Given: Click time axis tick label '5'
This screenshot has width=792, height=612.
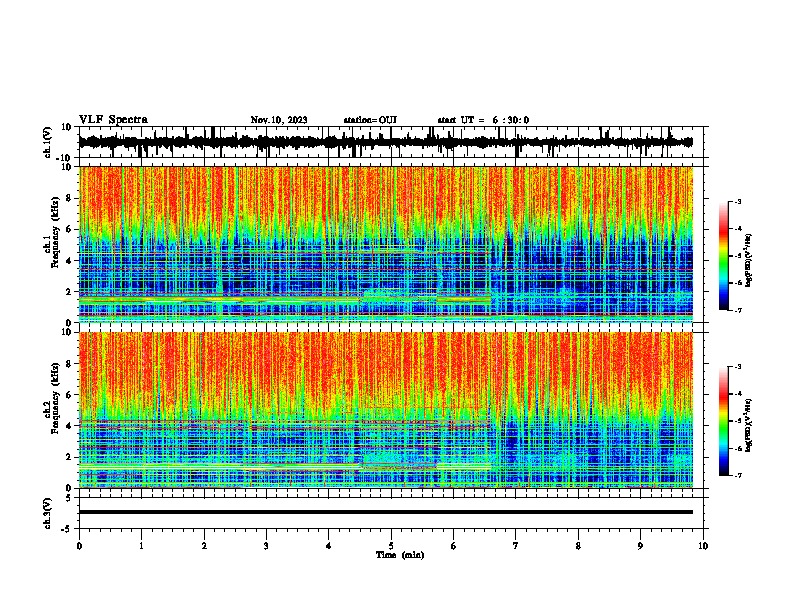Looking at the screenshot, I should [x=391, y=546].
